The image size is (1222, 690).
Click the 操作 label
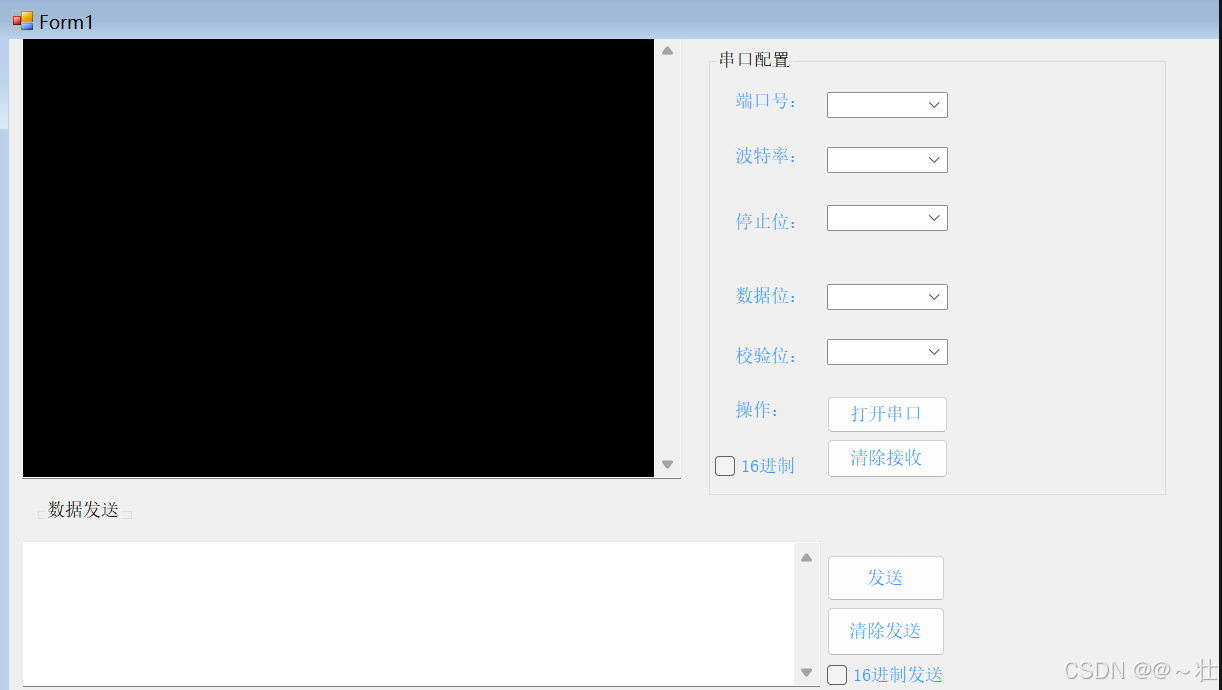coord(758,410)
